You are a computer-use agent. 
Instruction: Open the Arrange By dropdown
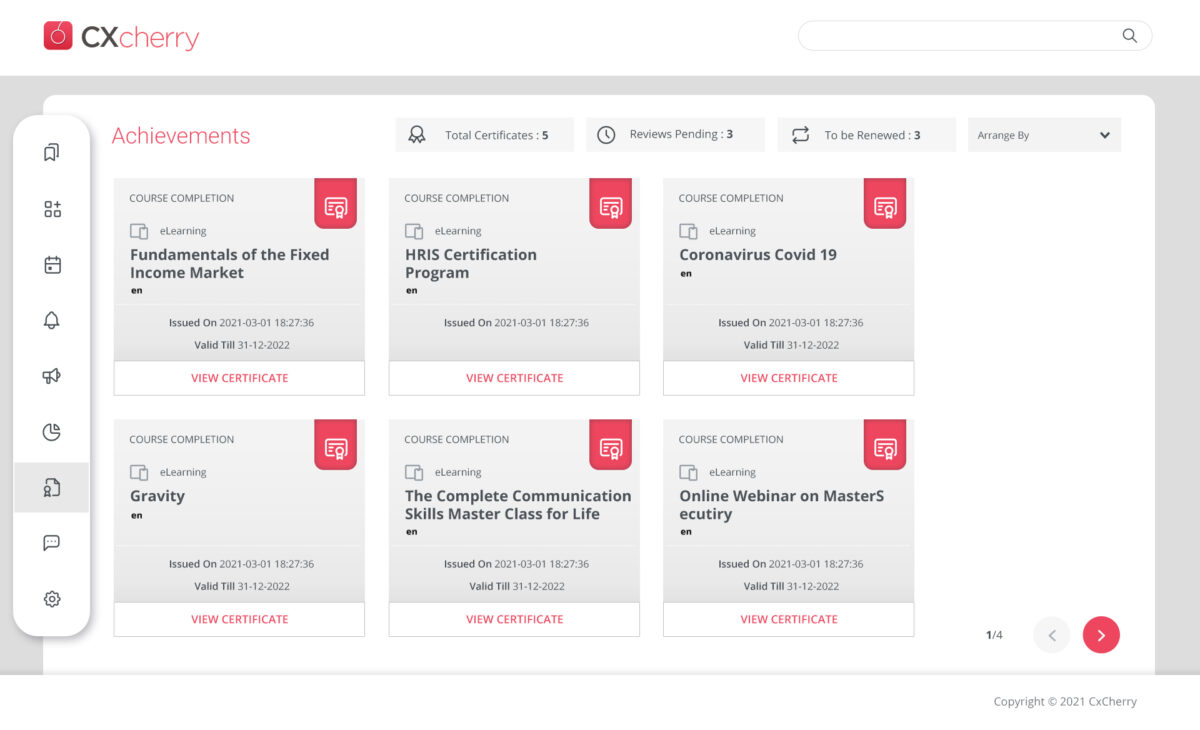pyautogui.click(x=1044, y=135)
